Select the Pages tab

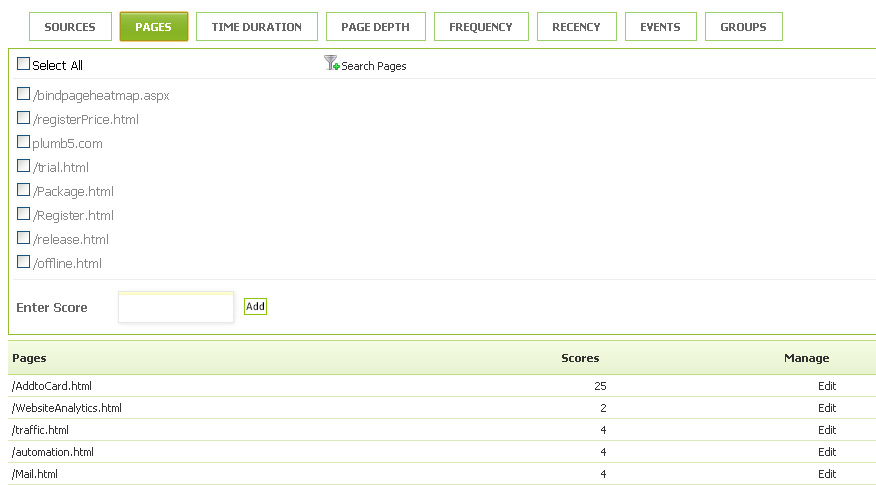[x=154, y=27]
